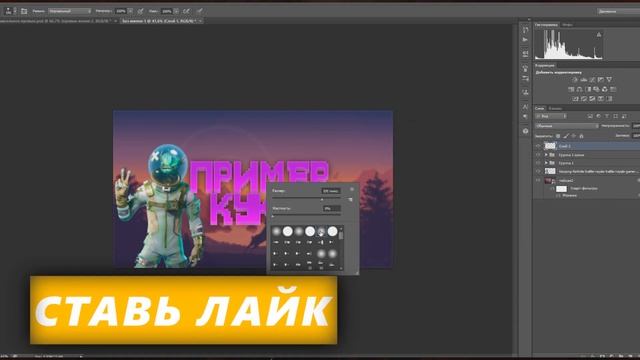Open the brush blend mode dropdown

coord(69,11)
